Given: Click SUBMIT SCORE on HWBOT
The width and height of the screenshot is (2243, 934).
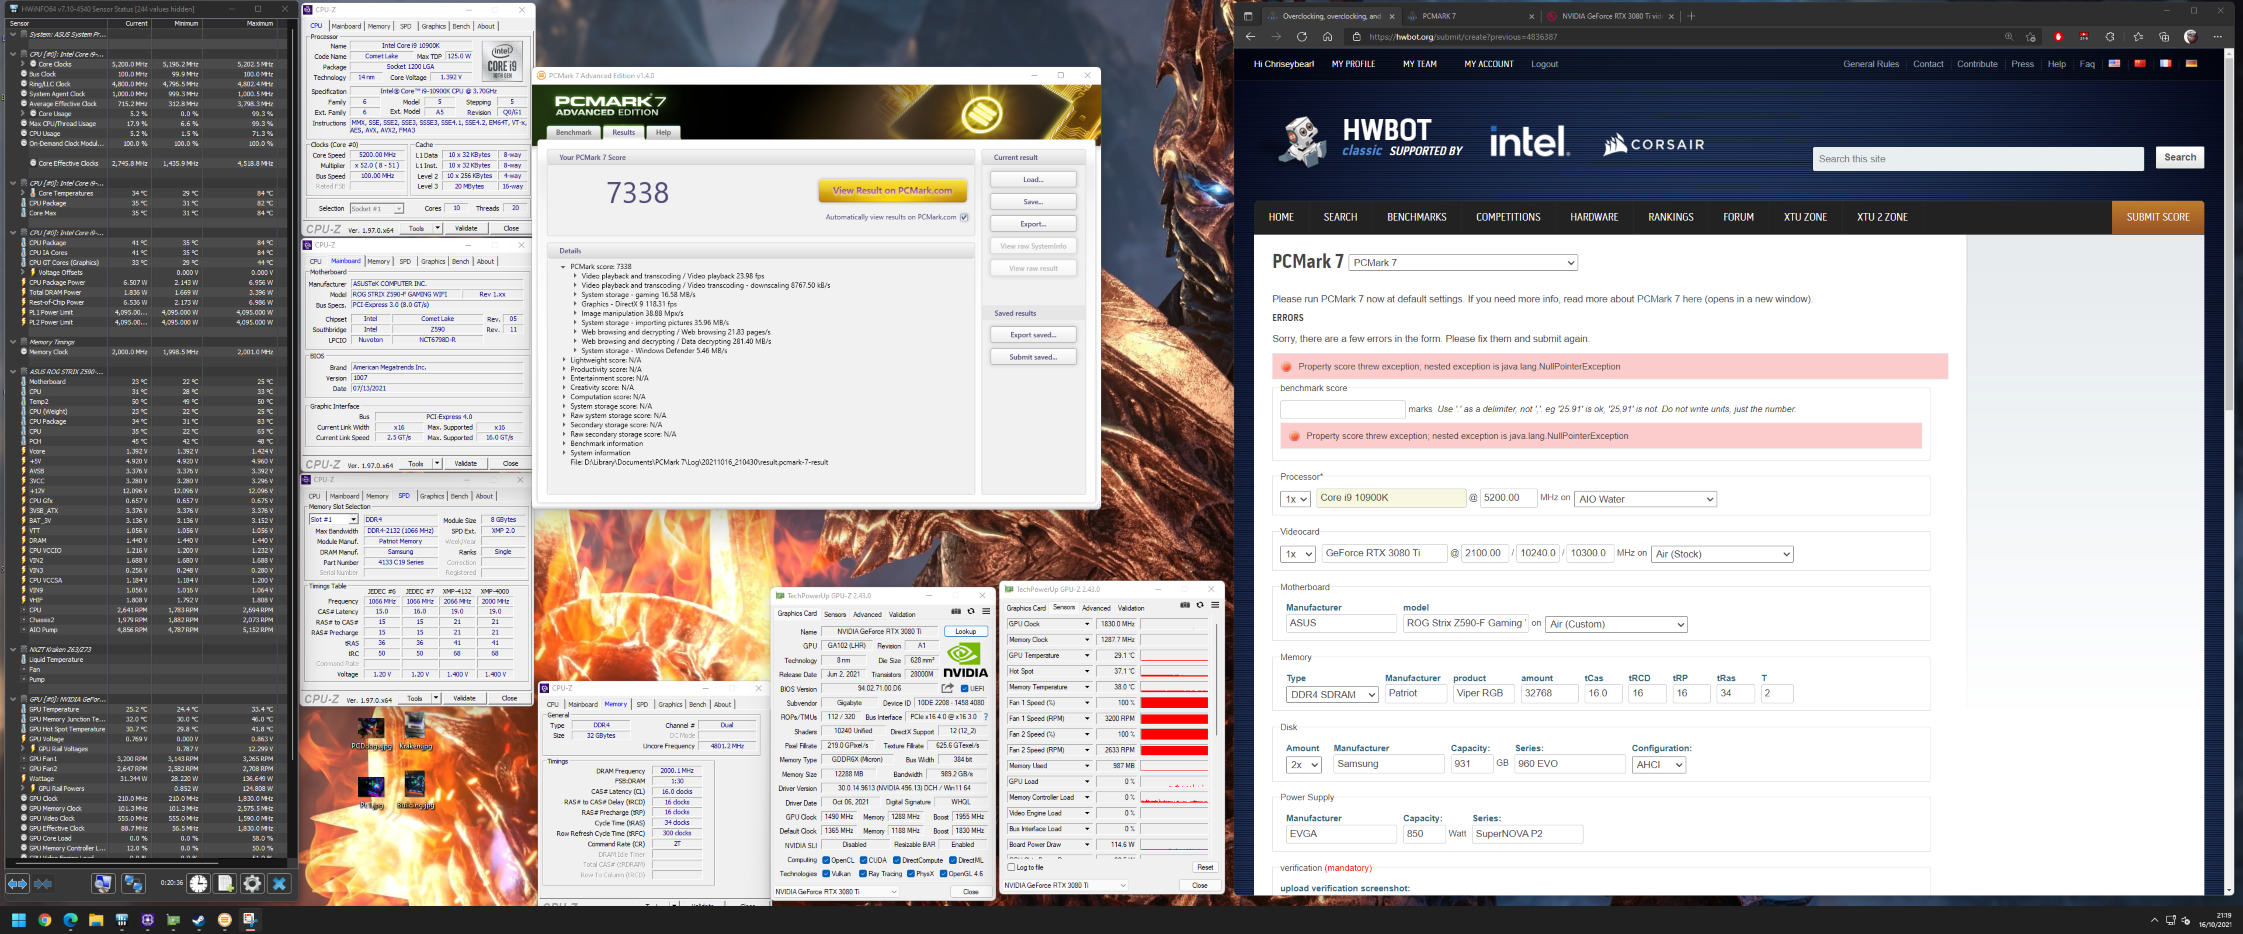Looking at the screenshot, I should (x=2158, y=217).
